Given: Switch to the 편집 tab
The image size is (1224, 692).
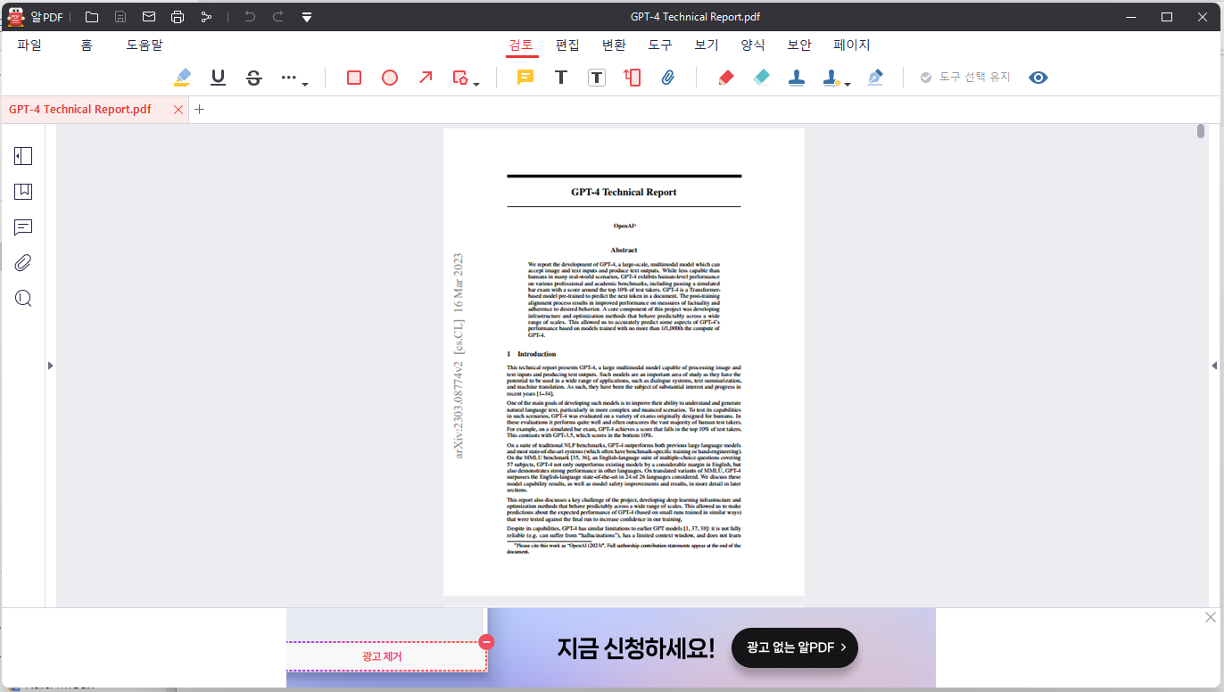Looking at the screenshot, I should 567,45.
